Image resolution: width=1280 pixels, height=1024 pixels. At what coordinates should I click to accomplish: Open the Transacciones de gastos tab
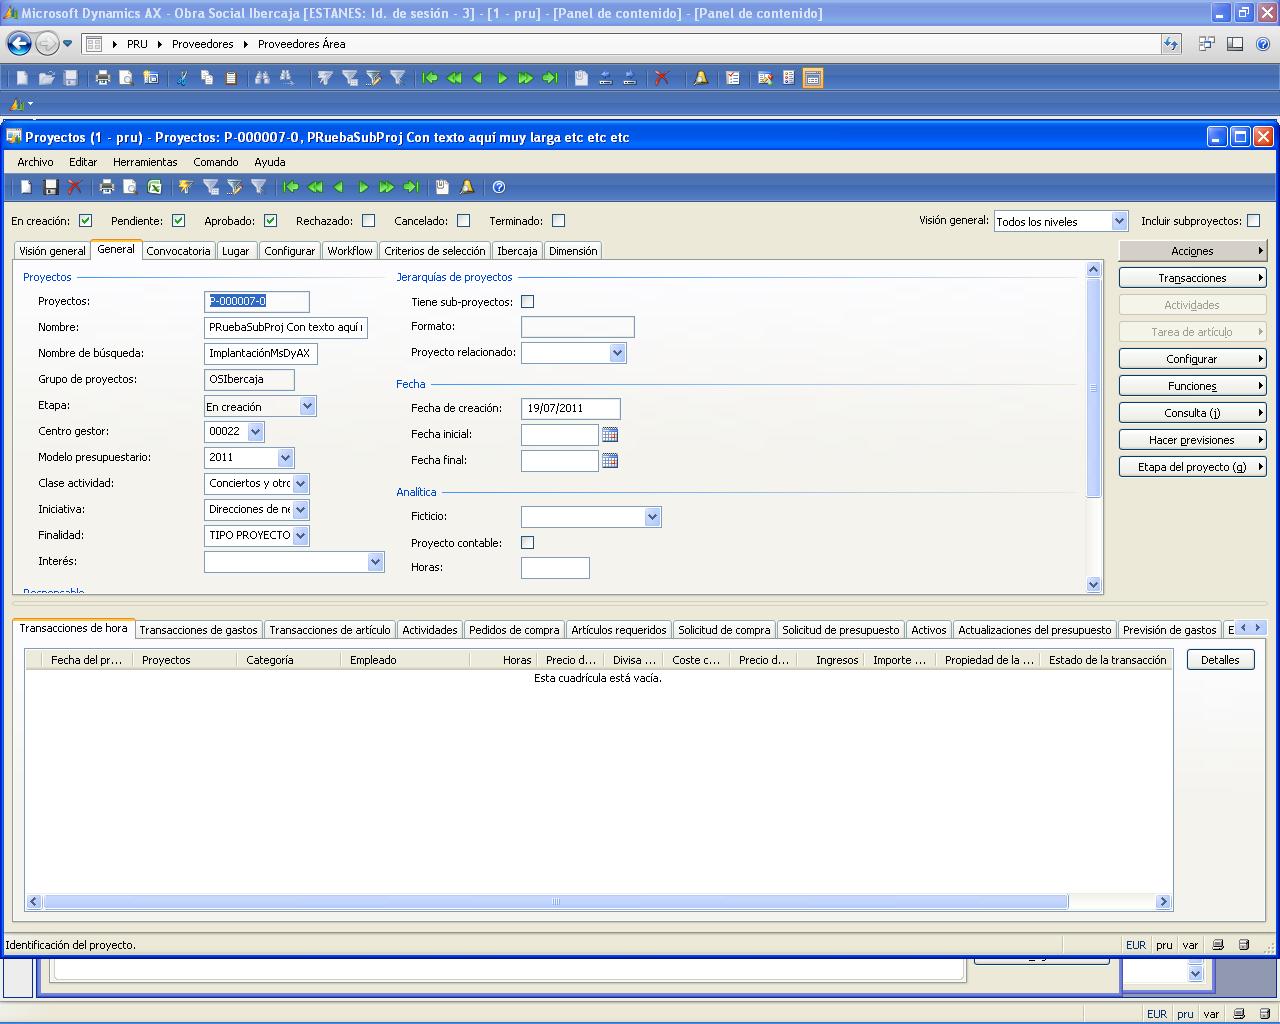198,630
